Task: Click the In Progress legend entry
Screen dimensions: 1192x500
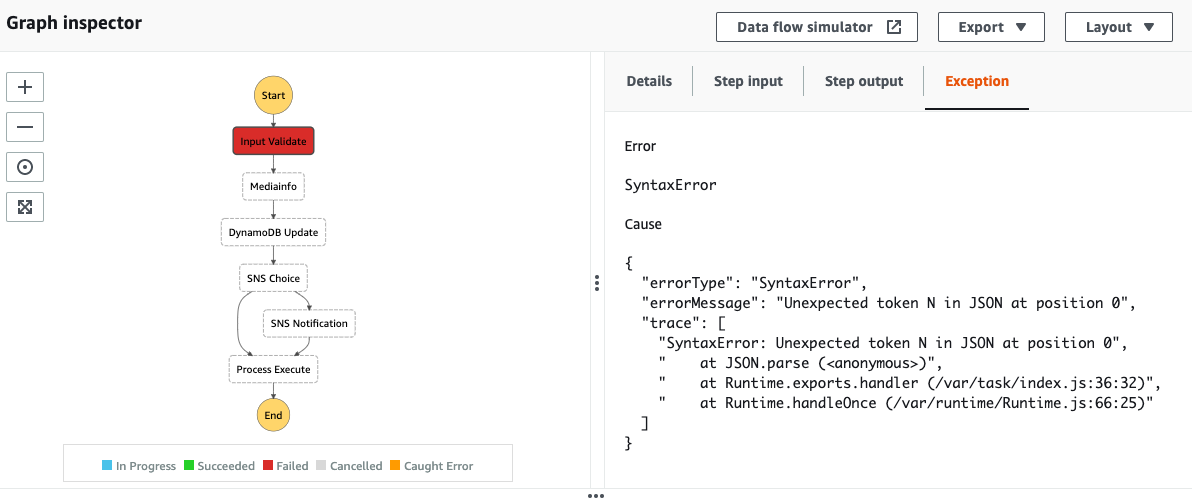Action: [x=139, y=466]
